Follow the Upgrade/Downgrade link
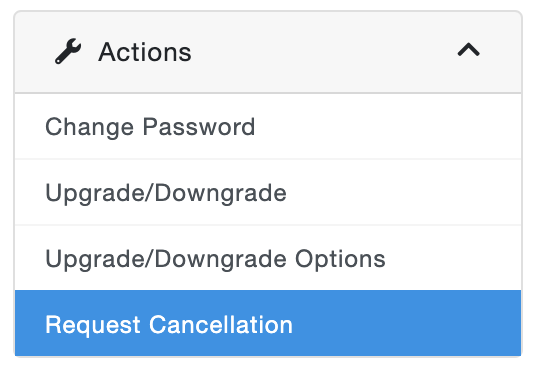540x368 pixels. (166, 193)
